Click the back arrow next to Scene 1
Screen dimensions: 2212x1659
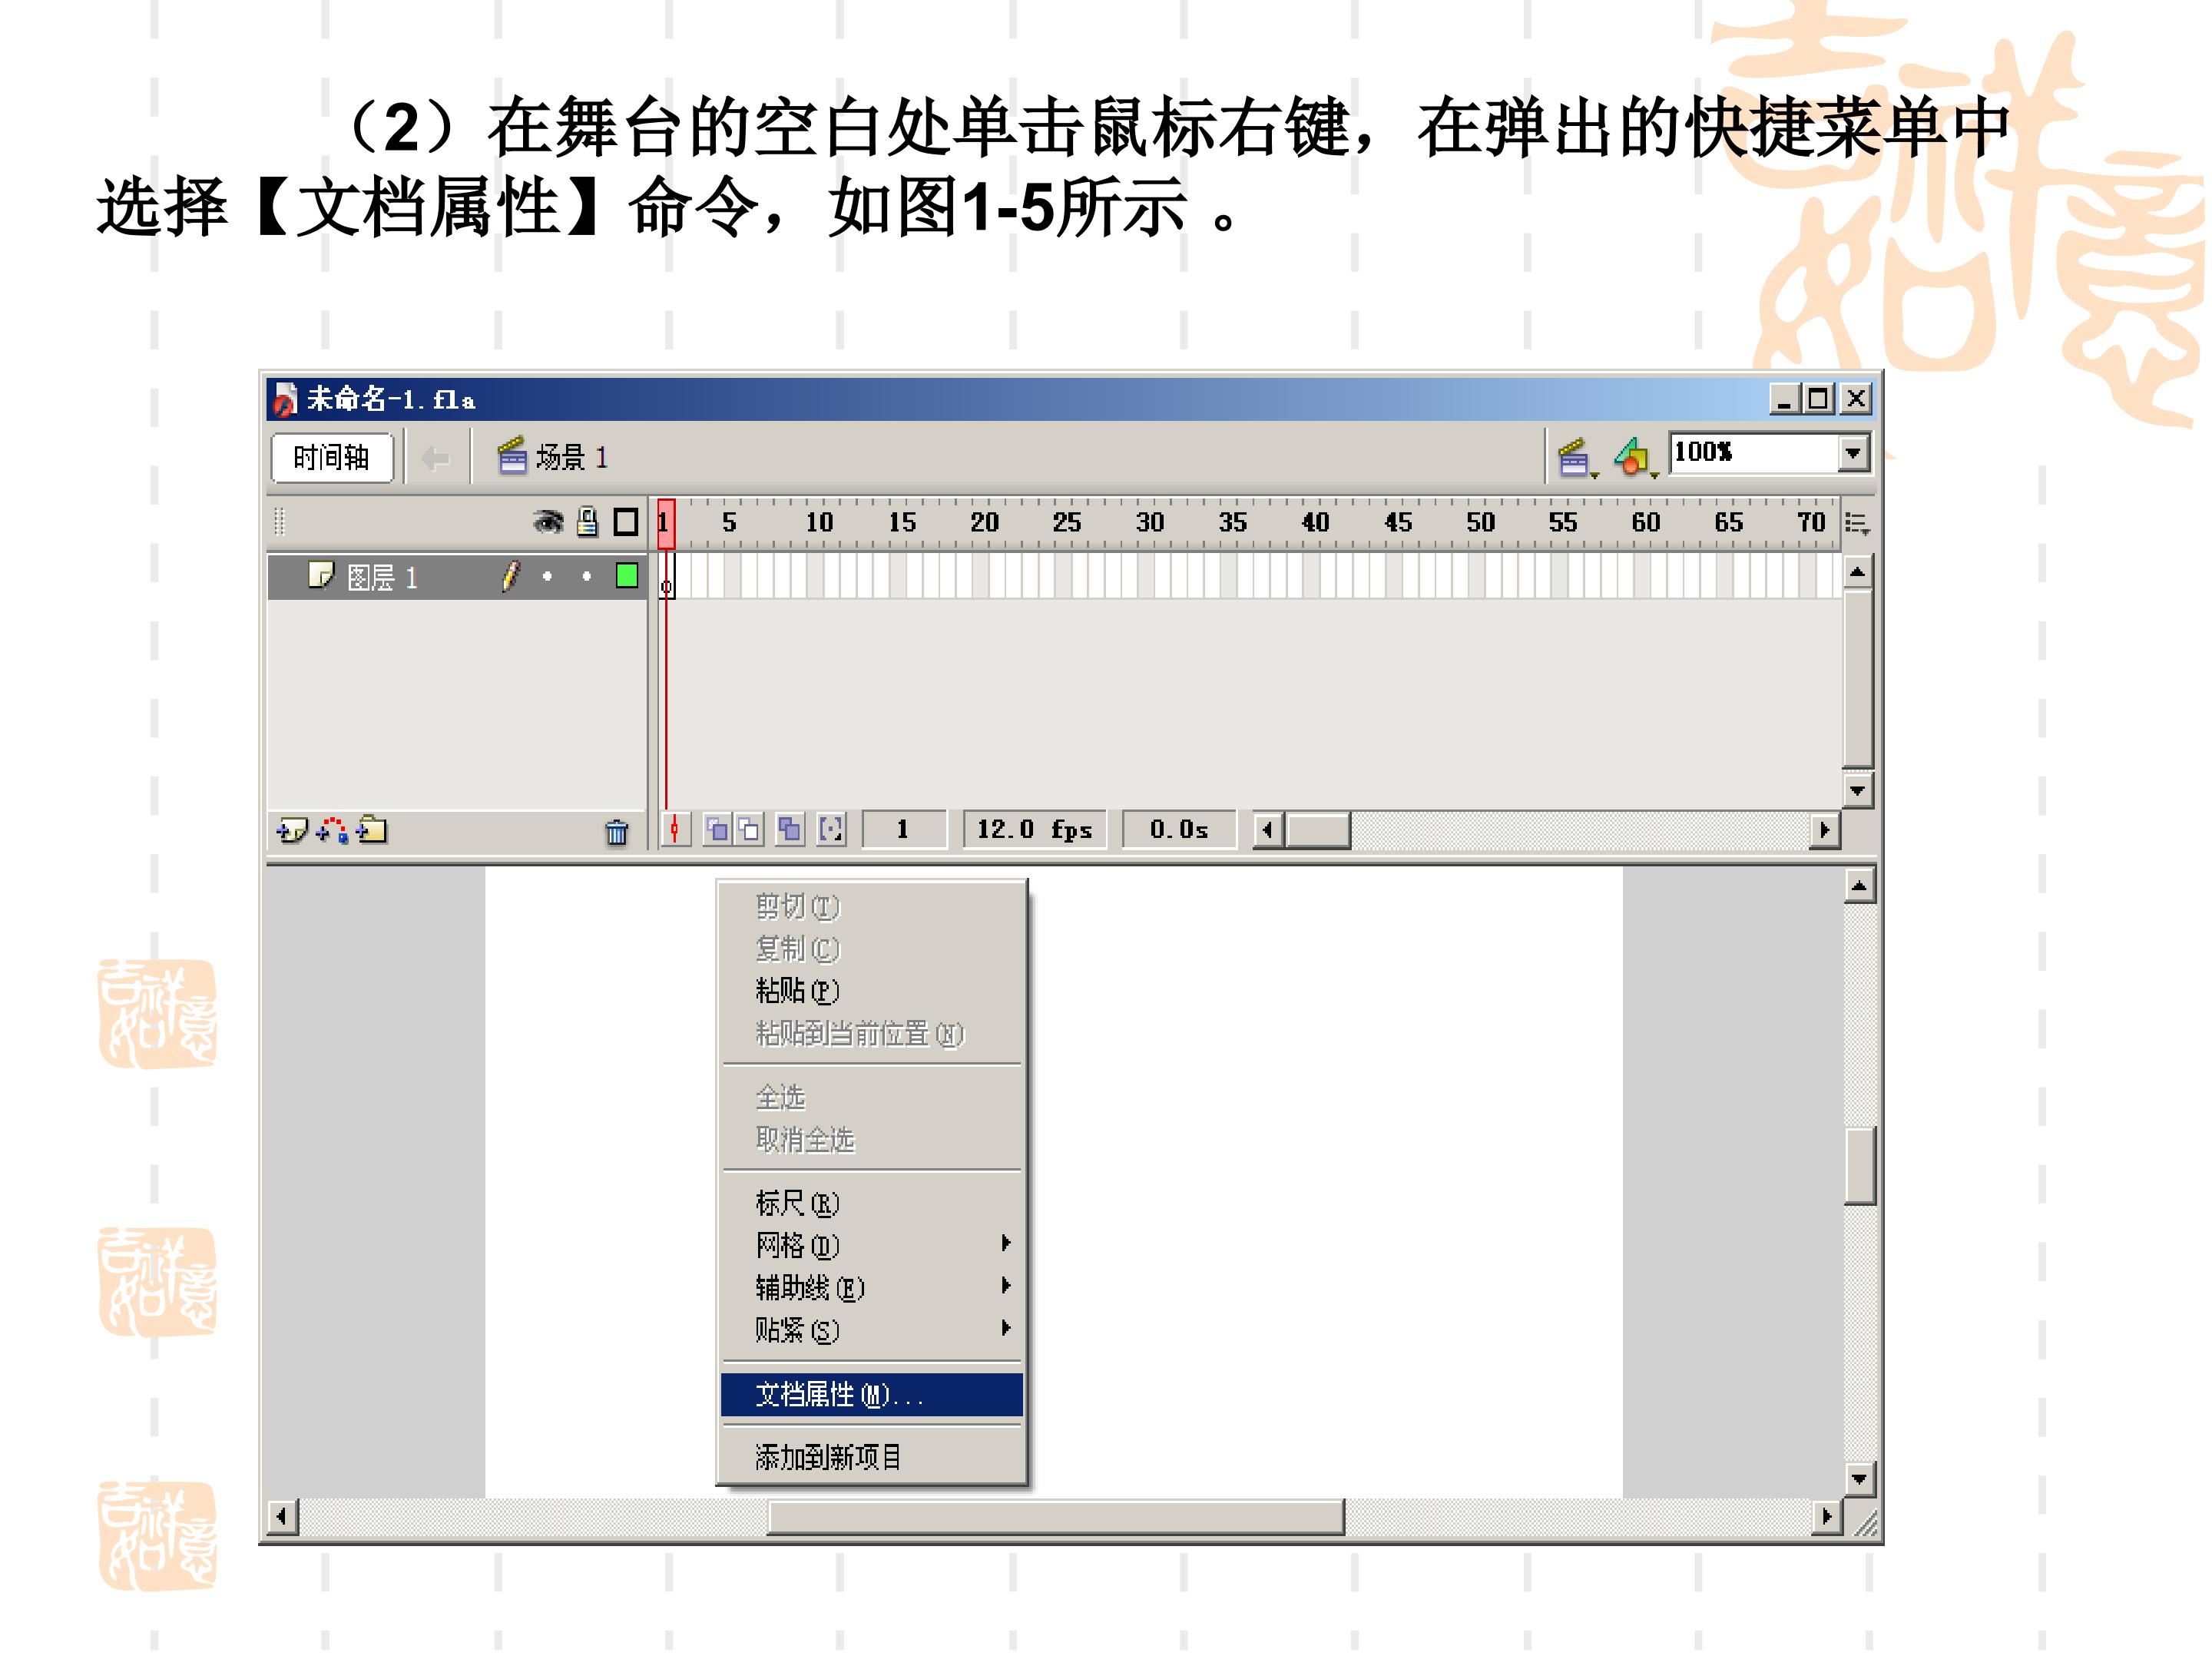point(435,459)
